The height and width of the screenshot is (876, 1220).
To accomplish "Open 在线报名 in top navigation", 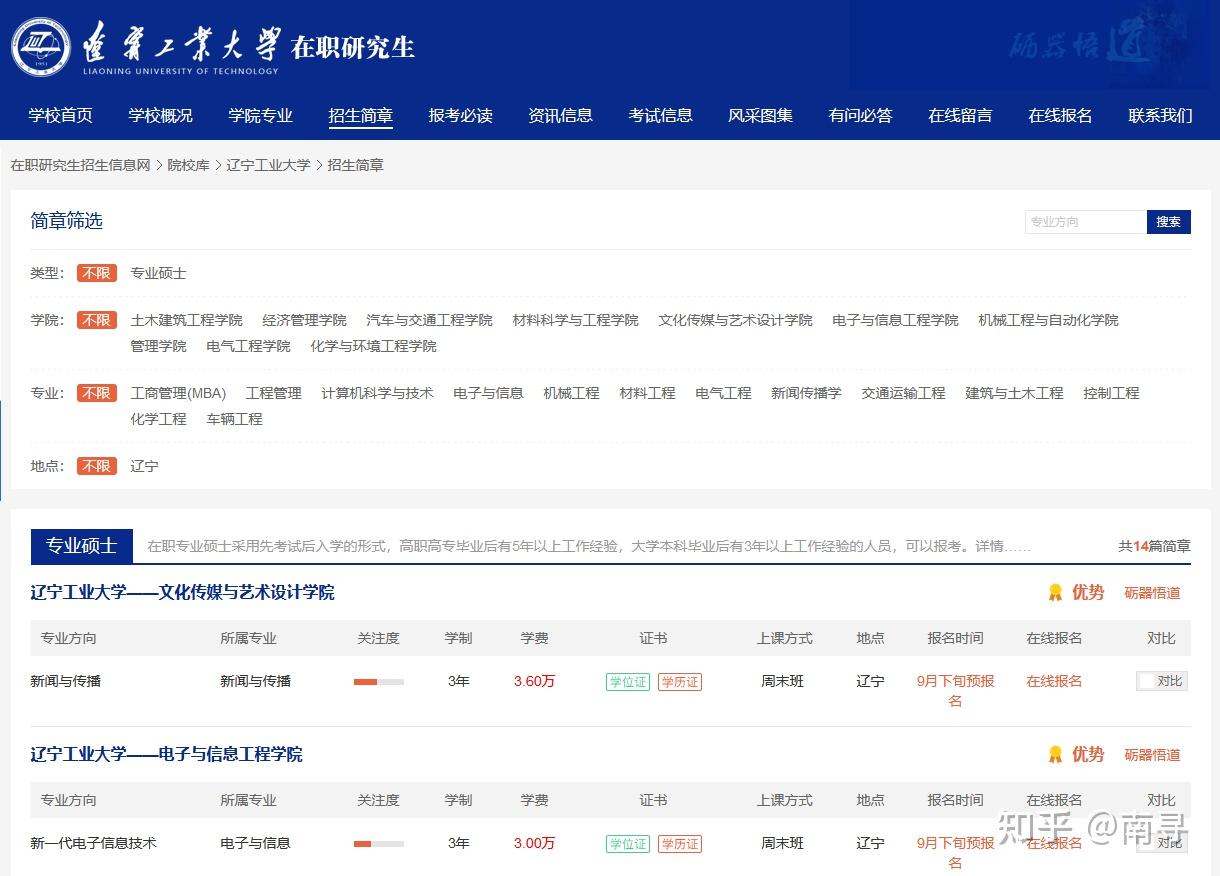I will [x=1061, y=115].
